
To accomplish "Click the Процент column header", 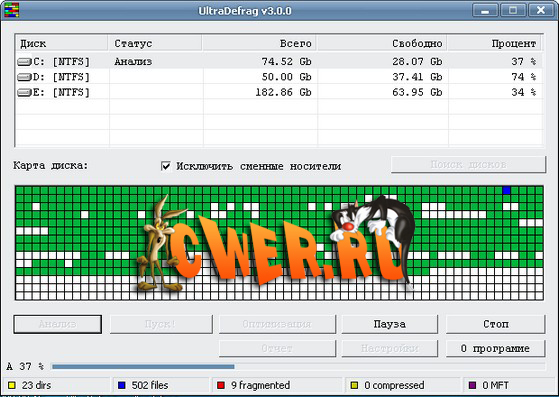I will coord(494,43).
